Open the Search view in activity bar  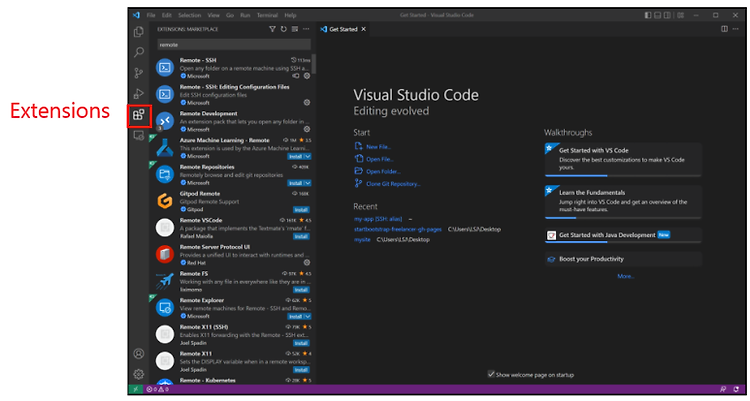[139, 52]
